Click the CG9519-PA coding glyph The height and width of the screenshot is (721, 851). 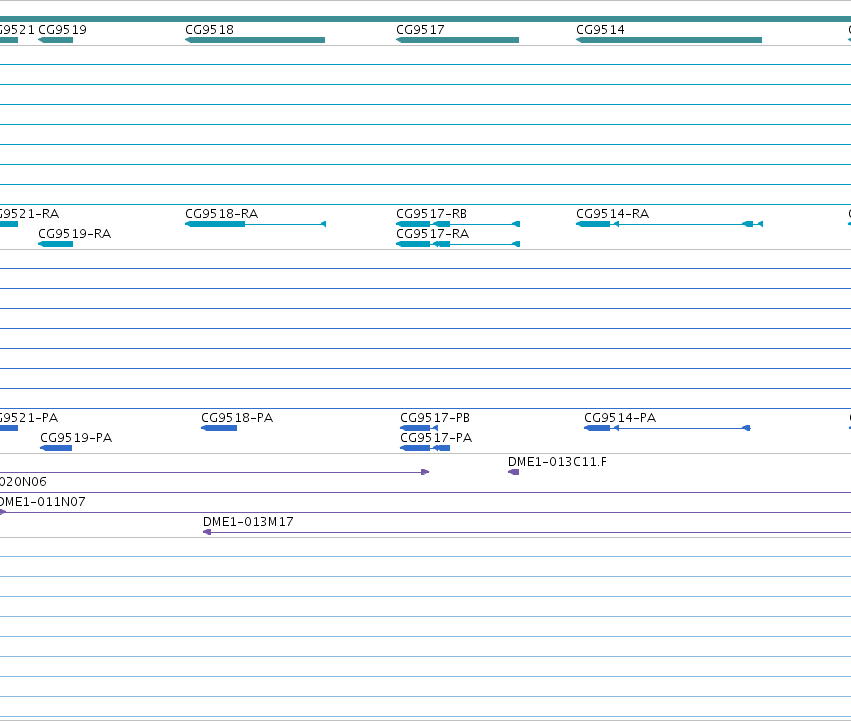pyautogui.click(x=56, y=448)
